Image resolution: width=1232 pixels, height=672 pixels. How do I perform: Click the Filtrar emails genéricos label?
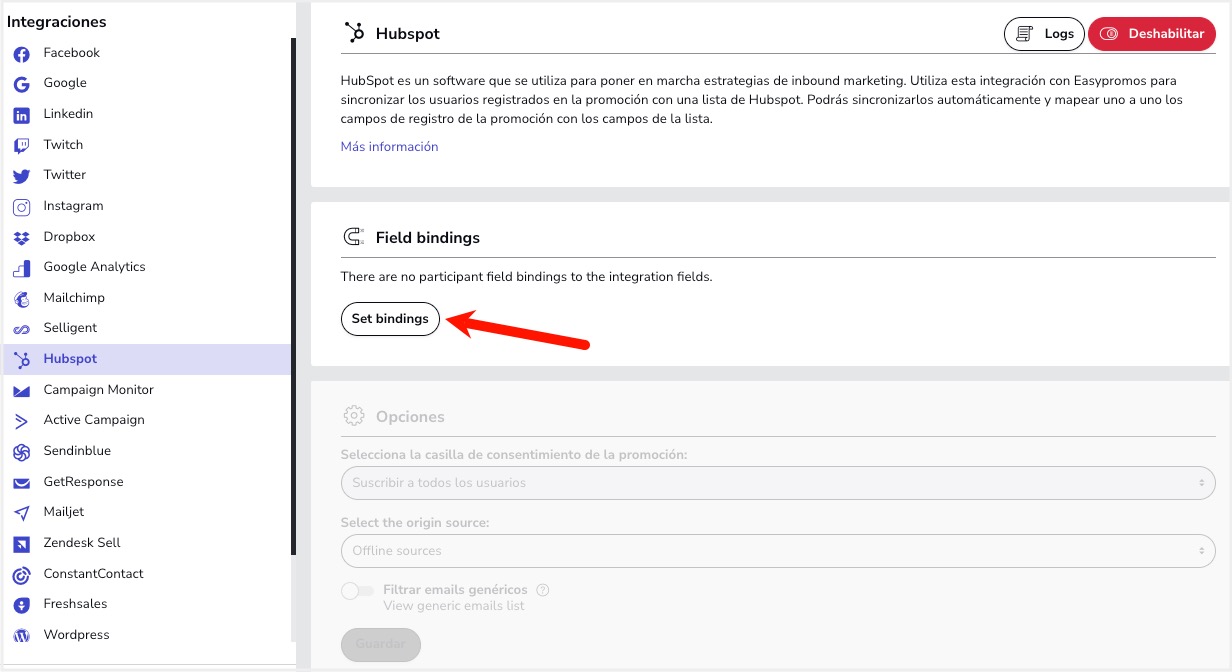click(x=455, y=590)
